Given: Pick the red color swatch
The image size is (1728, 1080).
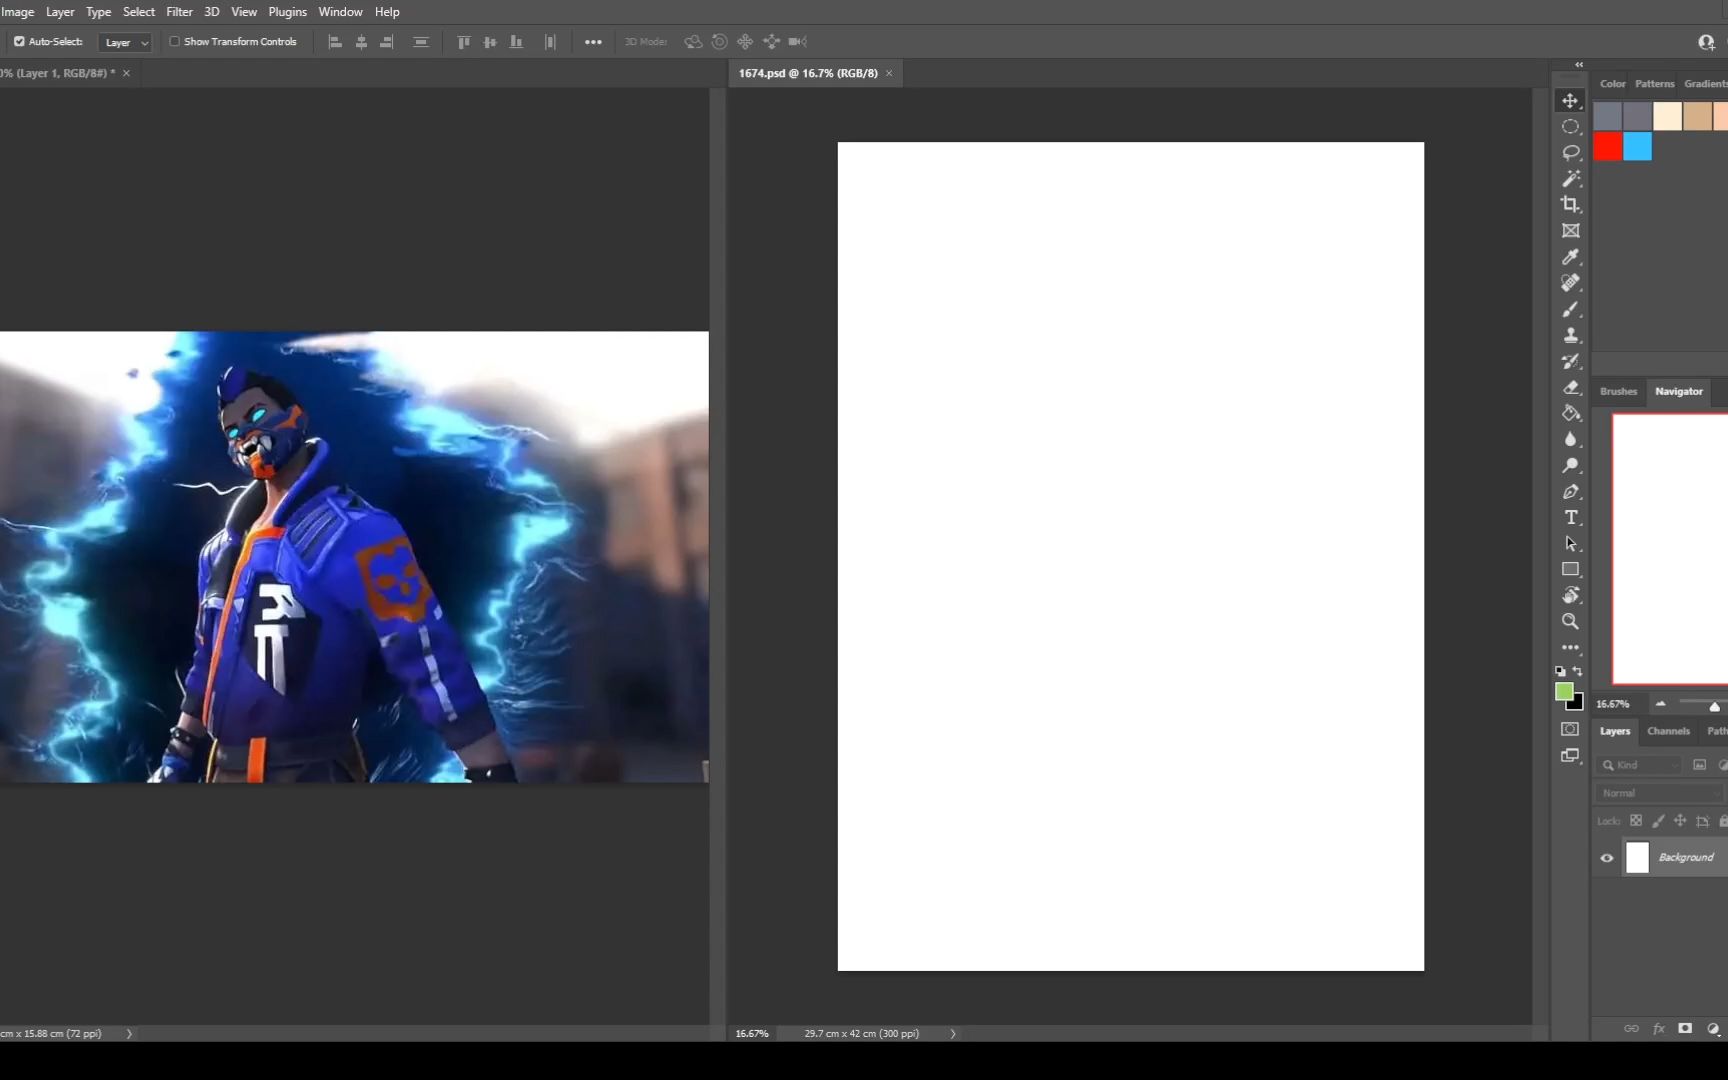Looking at the screenshot, I should [1607, 147].
